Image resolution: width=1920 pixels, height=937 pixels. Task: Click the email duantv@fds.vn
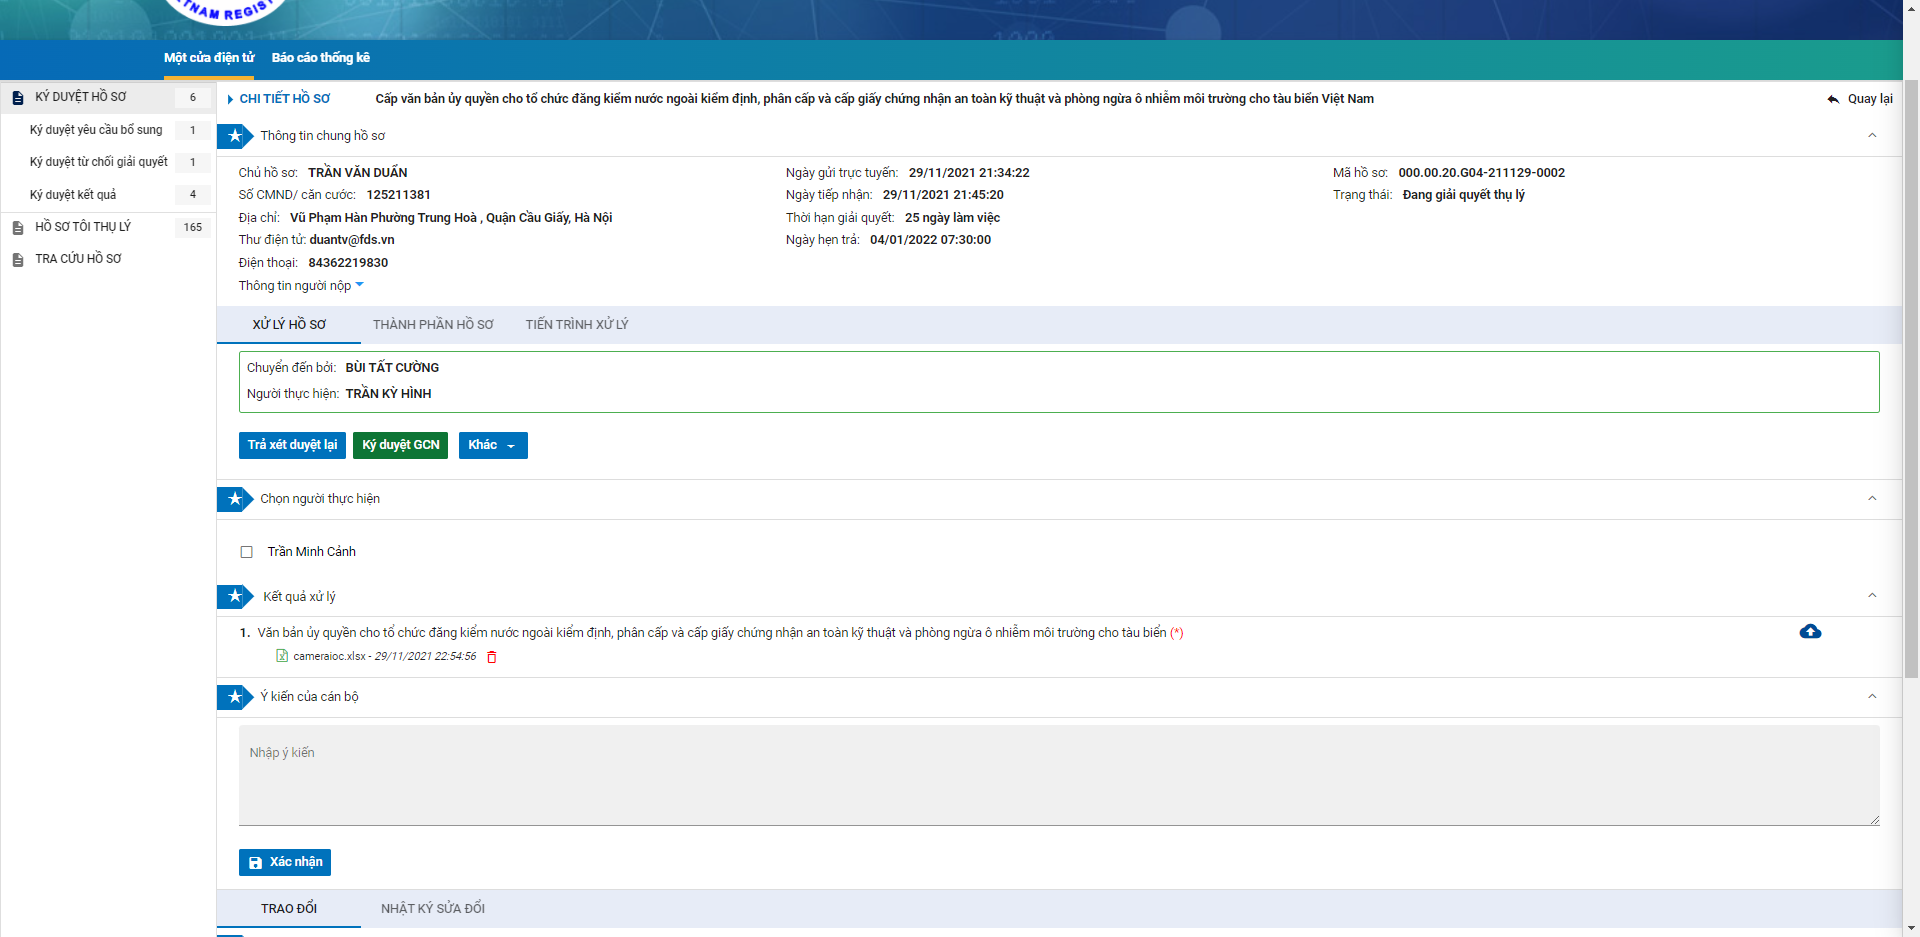[352, 240]
